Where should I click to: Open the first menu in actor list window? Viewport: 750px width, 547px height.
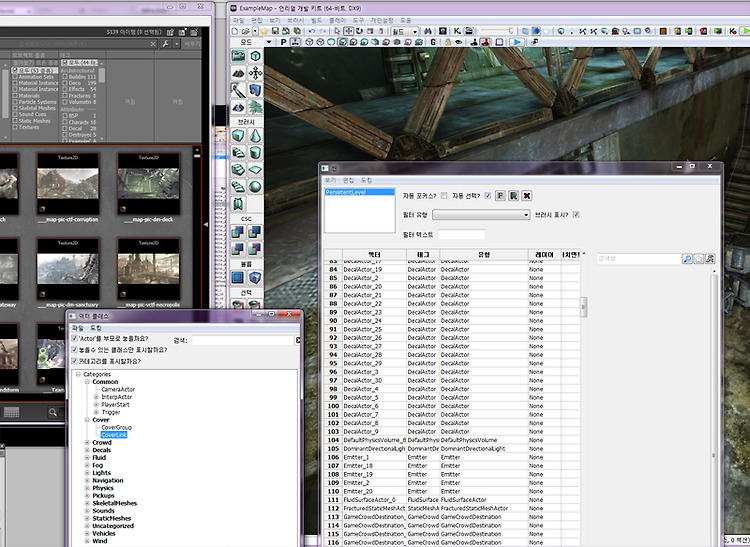point(330,180)
